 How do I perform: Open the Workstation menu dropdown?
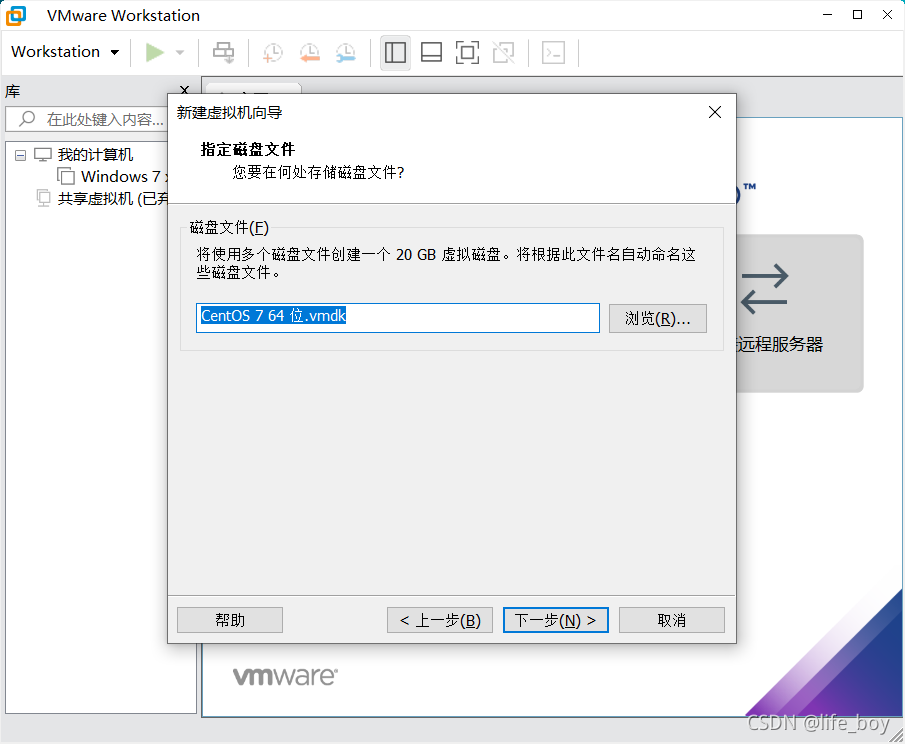pyautogui.click(x=65, y=52)
